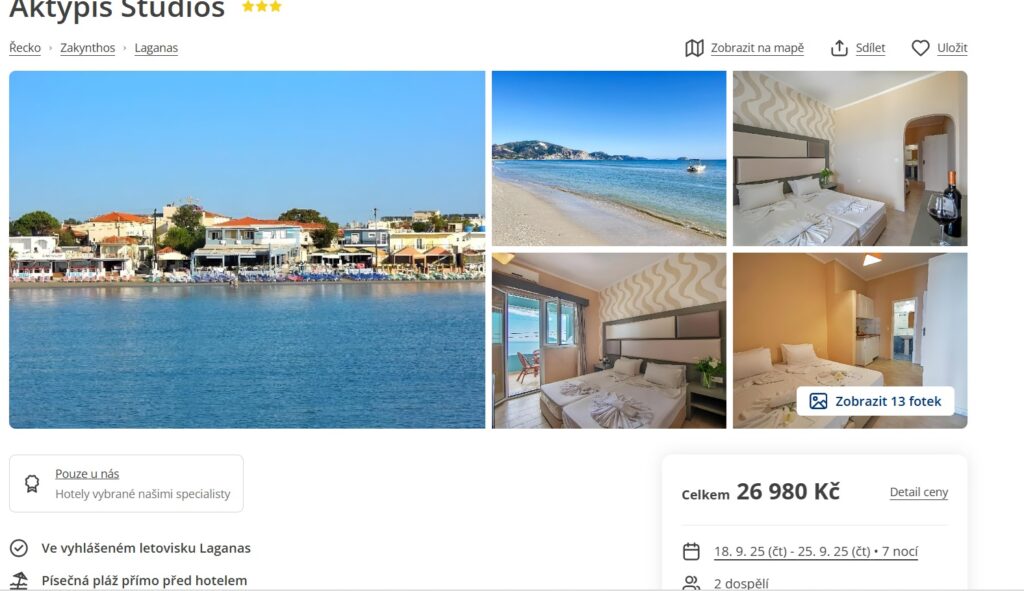
Task: Click the checkmark icon by Laganas resort text
Action: pyautogui.click(x=19, y=548)
